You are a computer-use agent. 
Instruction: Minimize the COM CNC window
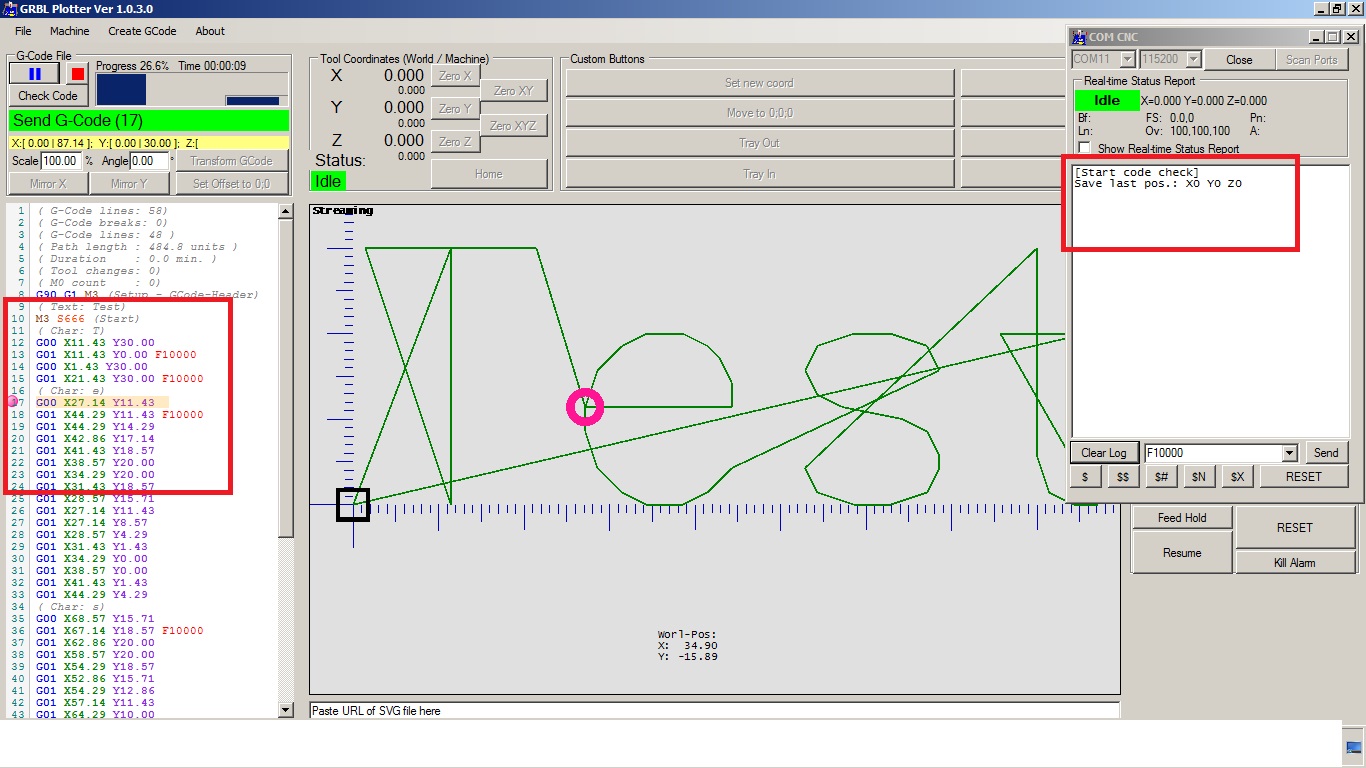1317,37
